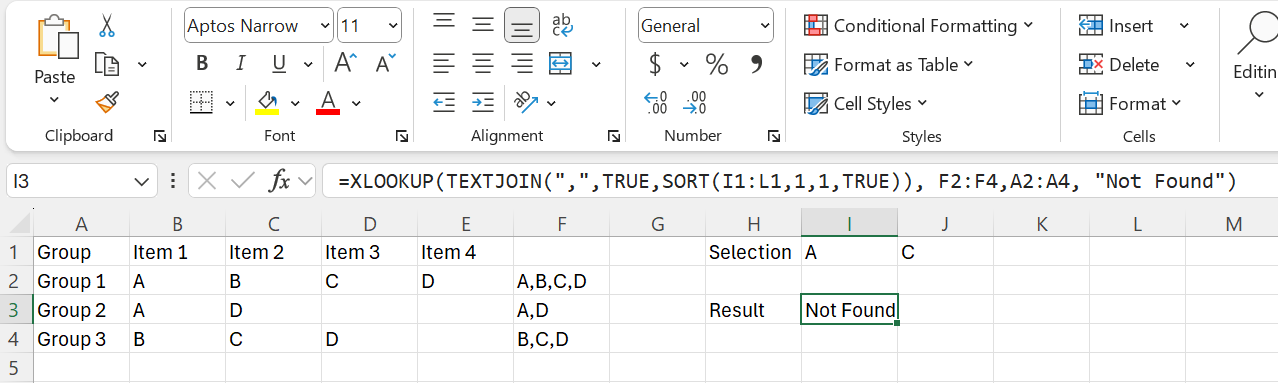Image resolution: width=1278 pixels, height=383 pixels.
Task: Apply Accounting dollar format
Action: [656, 64]
